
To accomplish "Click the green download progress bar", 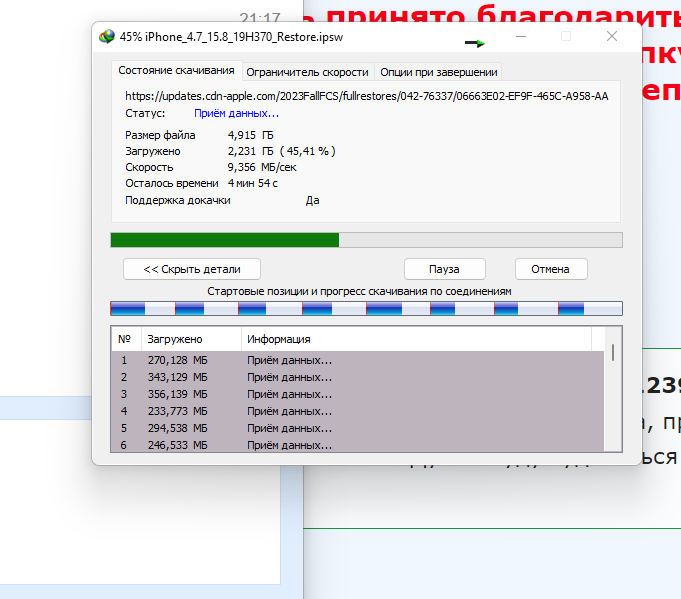I will pos(366,240).
